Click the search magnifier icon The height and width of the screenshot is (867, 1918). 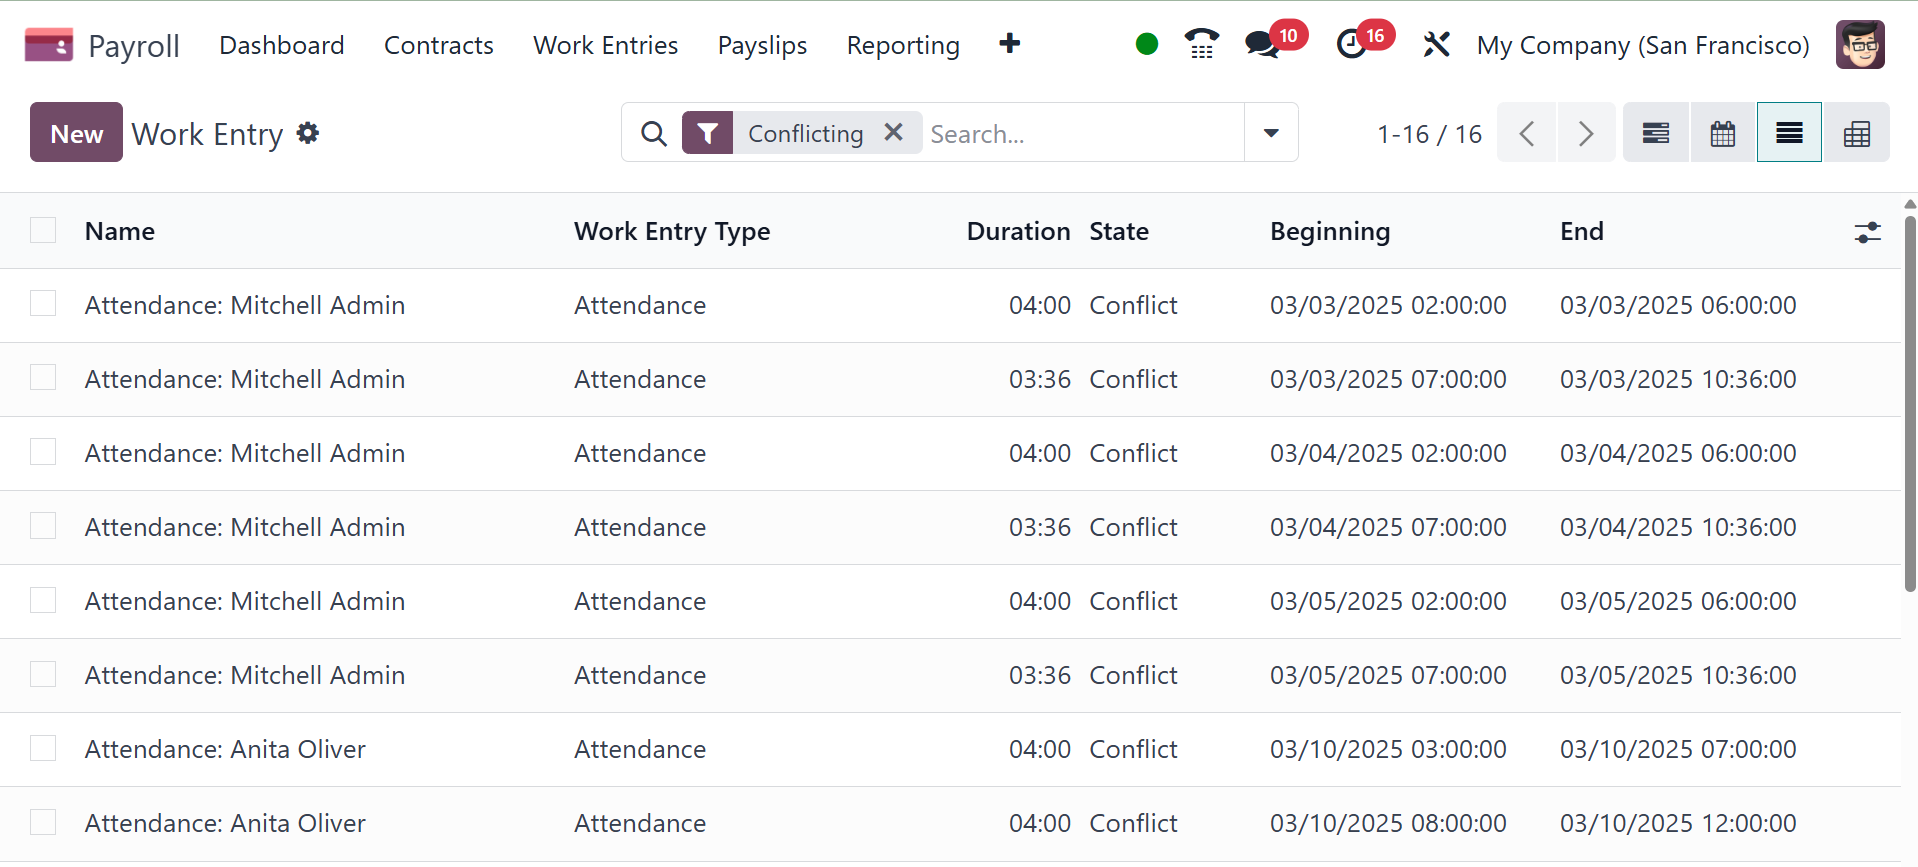(654, 133)
